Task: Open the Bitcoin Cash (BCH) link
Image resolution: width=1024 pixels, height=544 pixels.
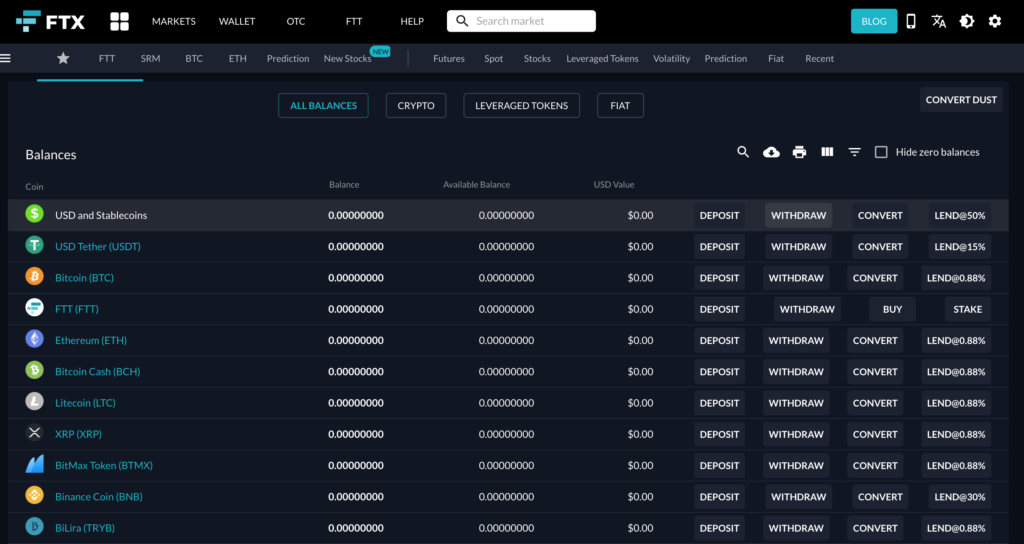Action: pos(97,372)
